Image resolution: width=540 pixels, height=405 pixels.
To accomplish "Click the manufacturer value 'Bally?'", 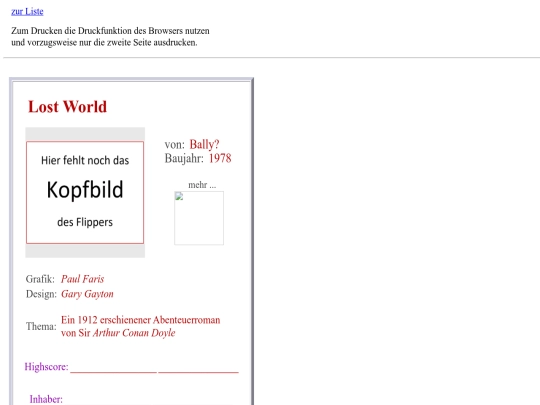I will tap(204, 144).
